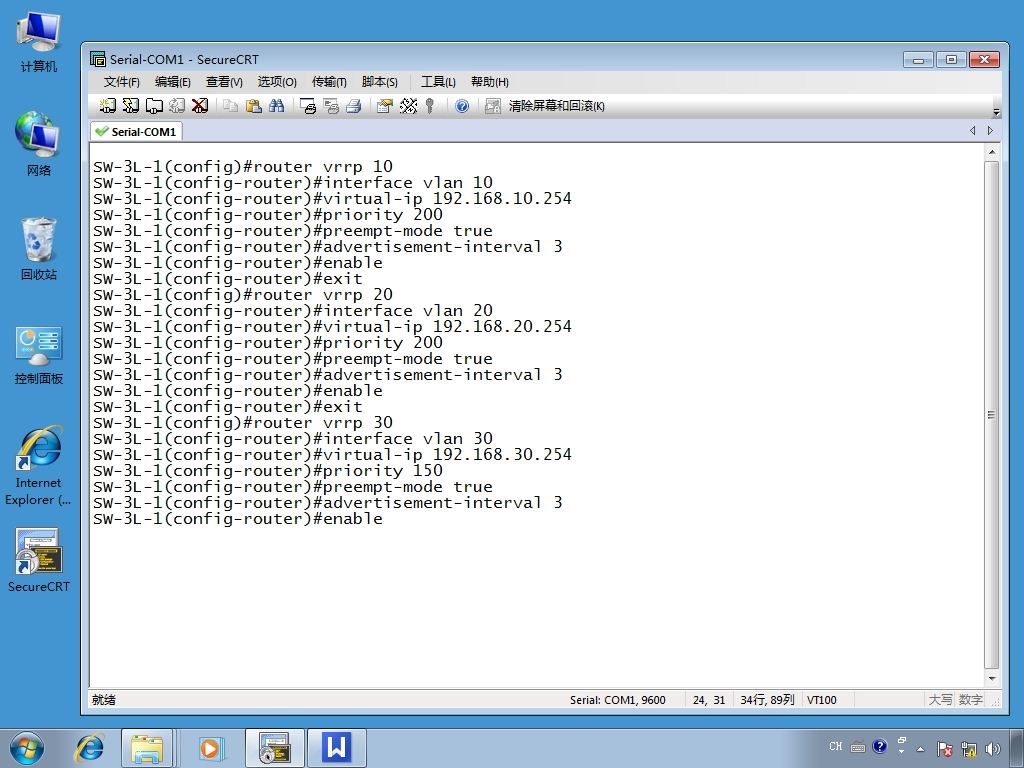Click the tab scroll left arrow
1024x768 pixels.
coord(972,131)
